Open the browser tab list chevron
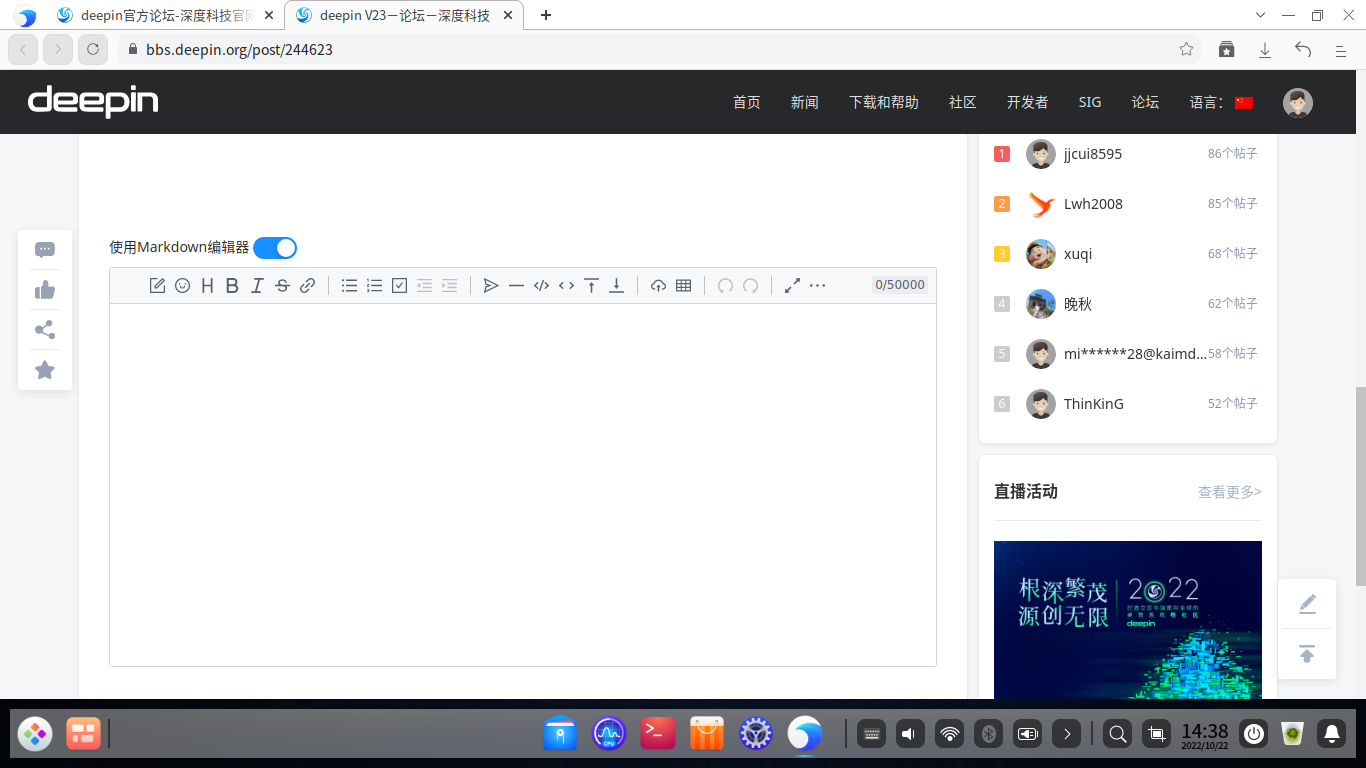Image resolution: width=1366 pixels, height=768 pixels. click(1259, 15)
